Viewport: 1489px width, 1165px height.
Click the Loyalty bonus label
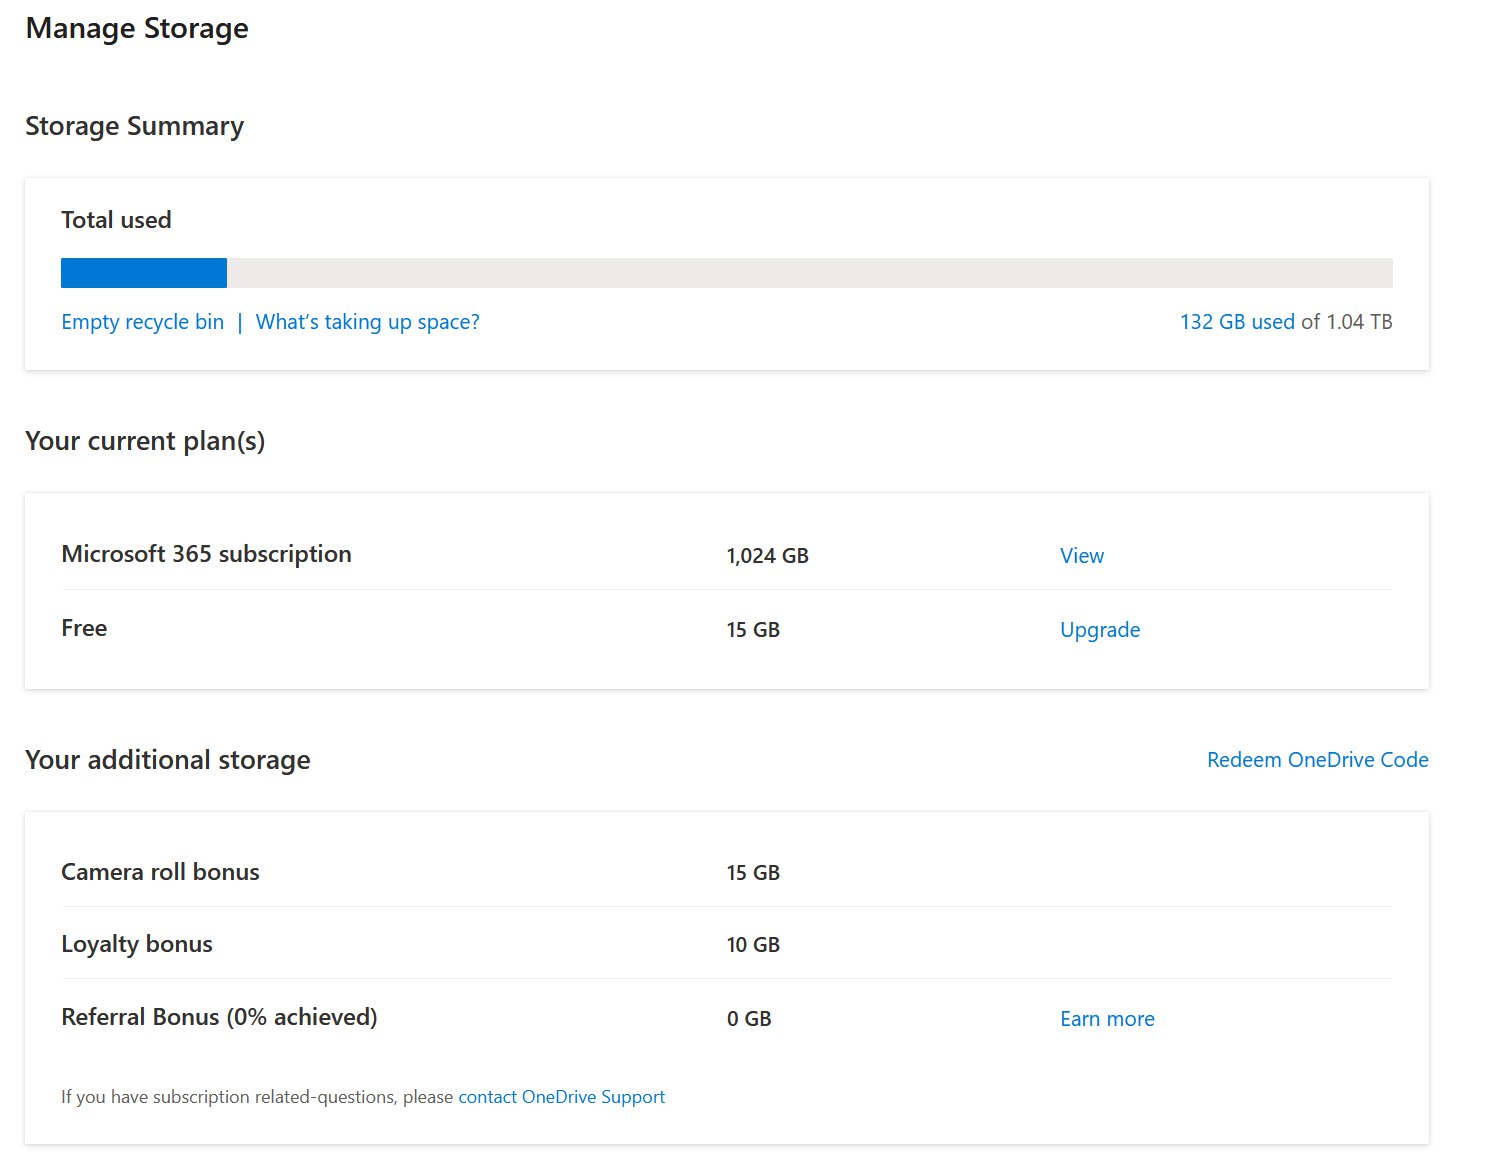(x=137, y=944)
